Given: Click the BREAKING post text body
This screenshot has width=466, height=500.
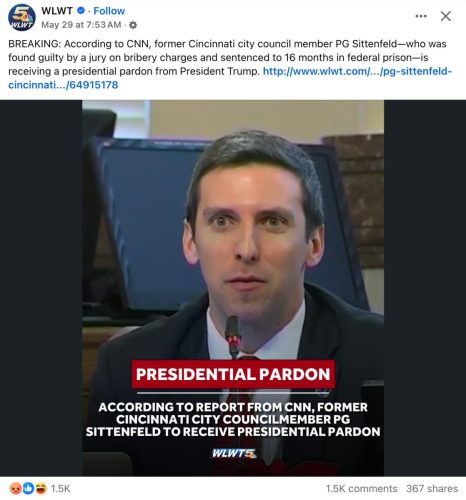Looking at the screenshot, I should 230,64.
